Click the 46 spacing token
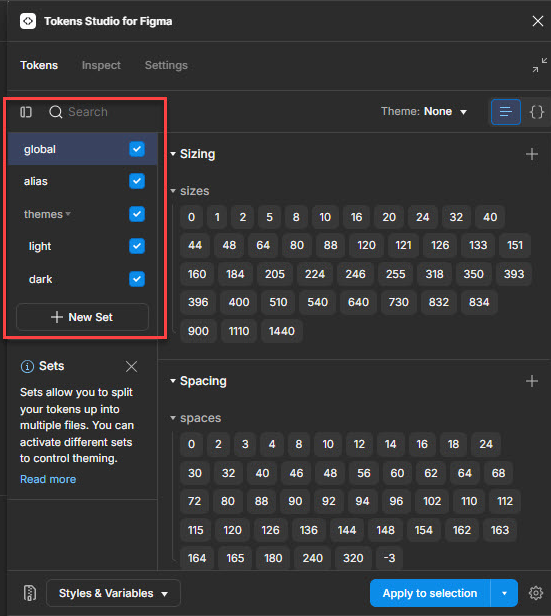The height and width of the screenshot is (616, 551). [x=296, y=473]
